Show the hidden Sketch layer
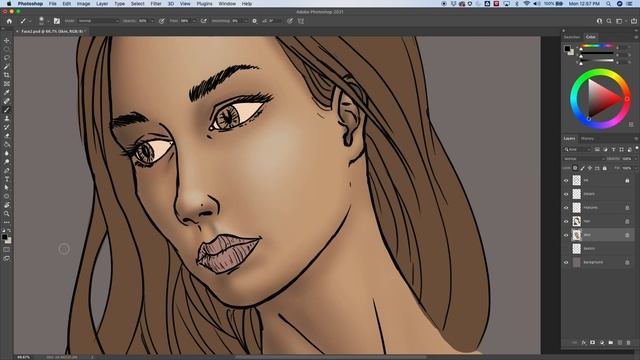 (x=566, y=249)
